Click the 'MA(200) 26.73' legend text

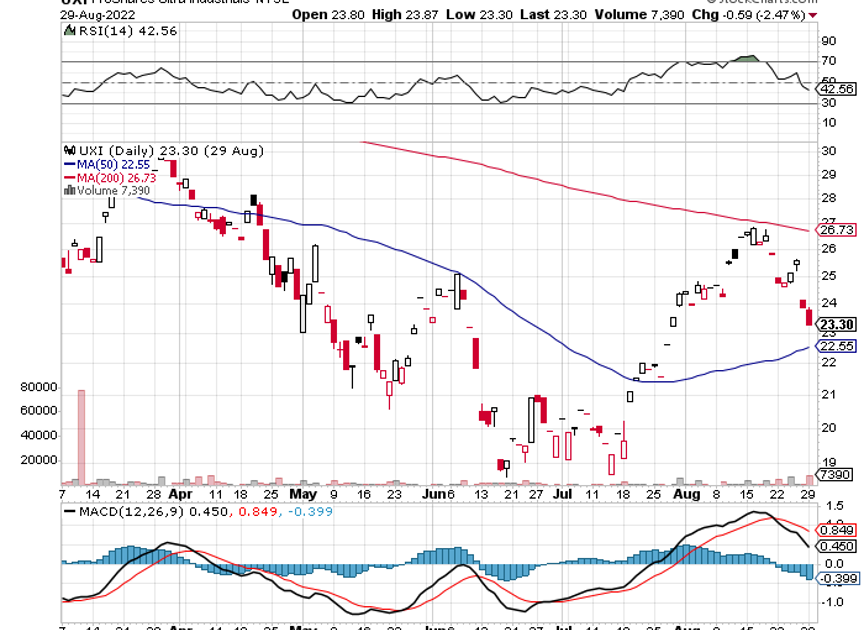[x=117, y=177]
